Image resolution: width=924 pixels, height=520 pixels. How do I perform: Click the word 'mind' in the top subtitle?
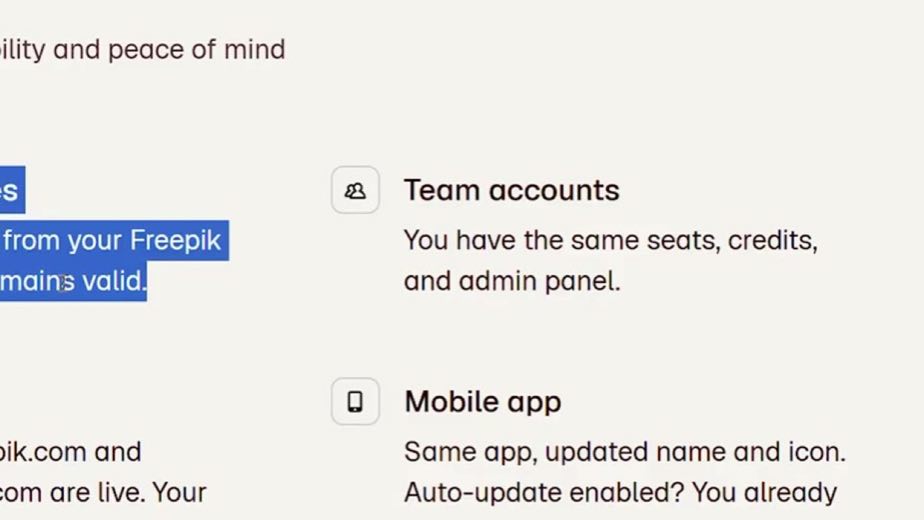click(x=255, y=50)
